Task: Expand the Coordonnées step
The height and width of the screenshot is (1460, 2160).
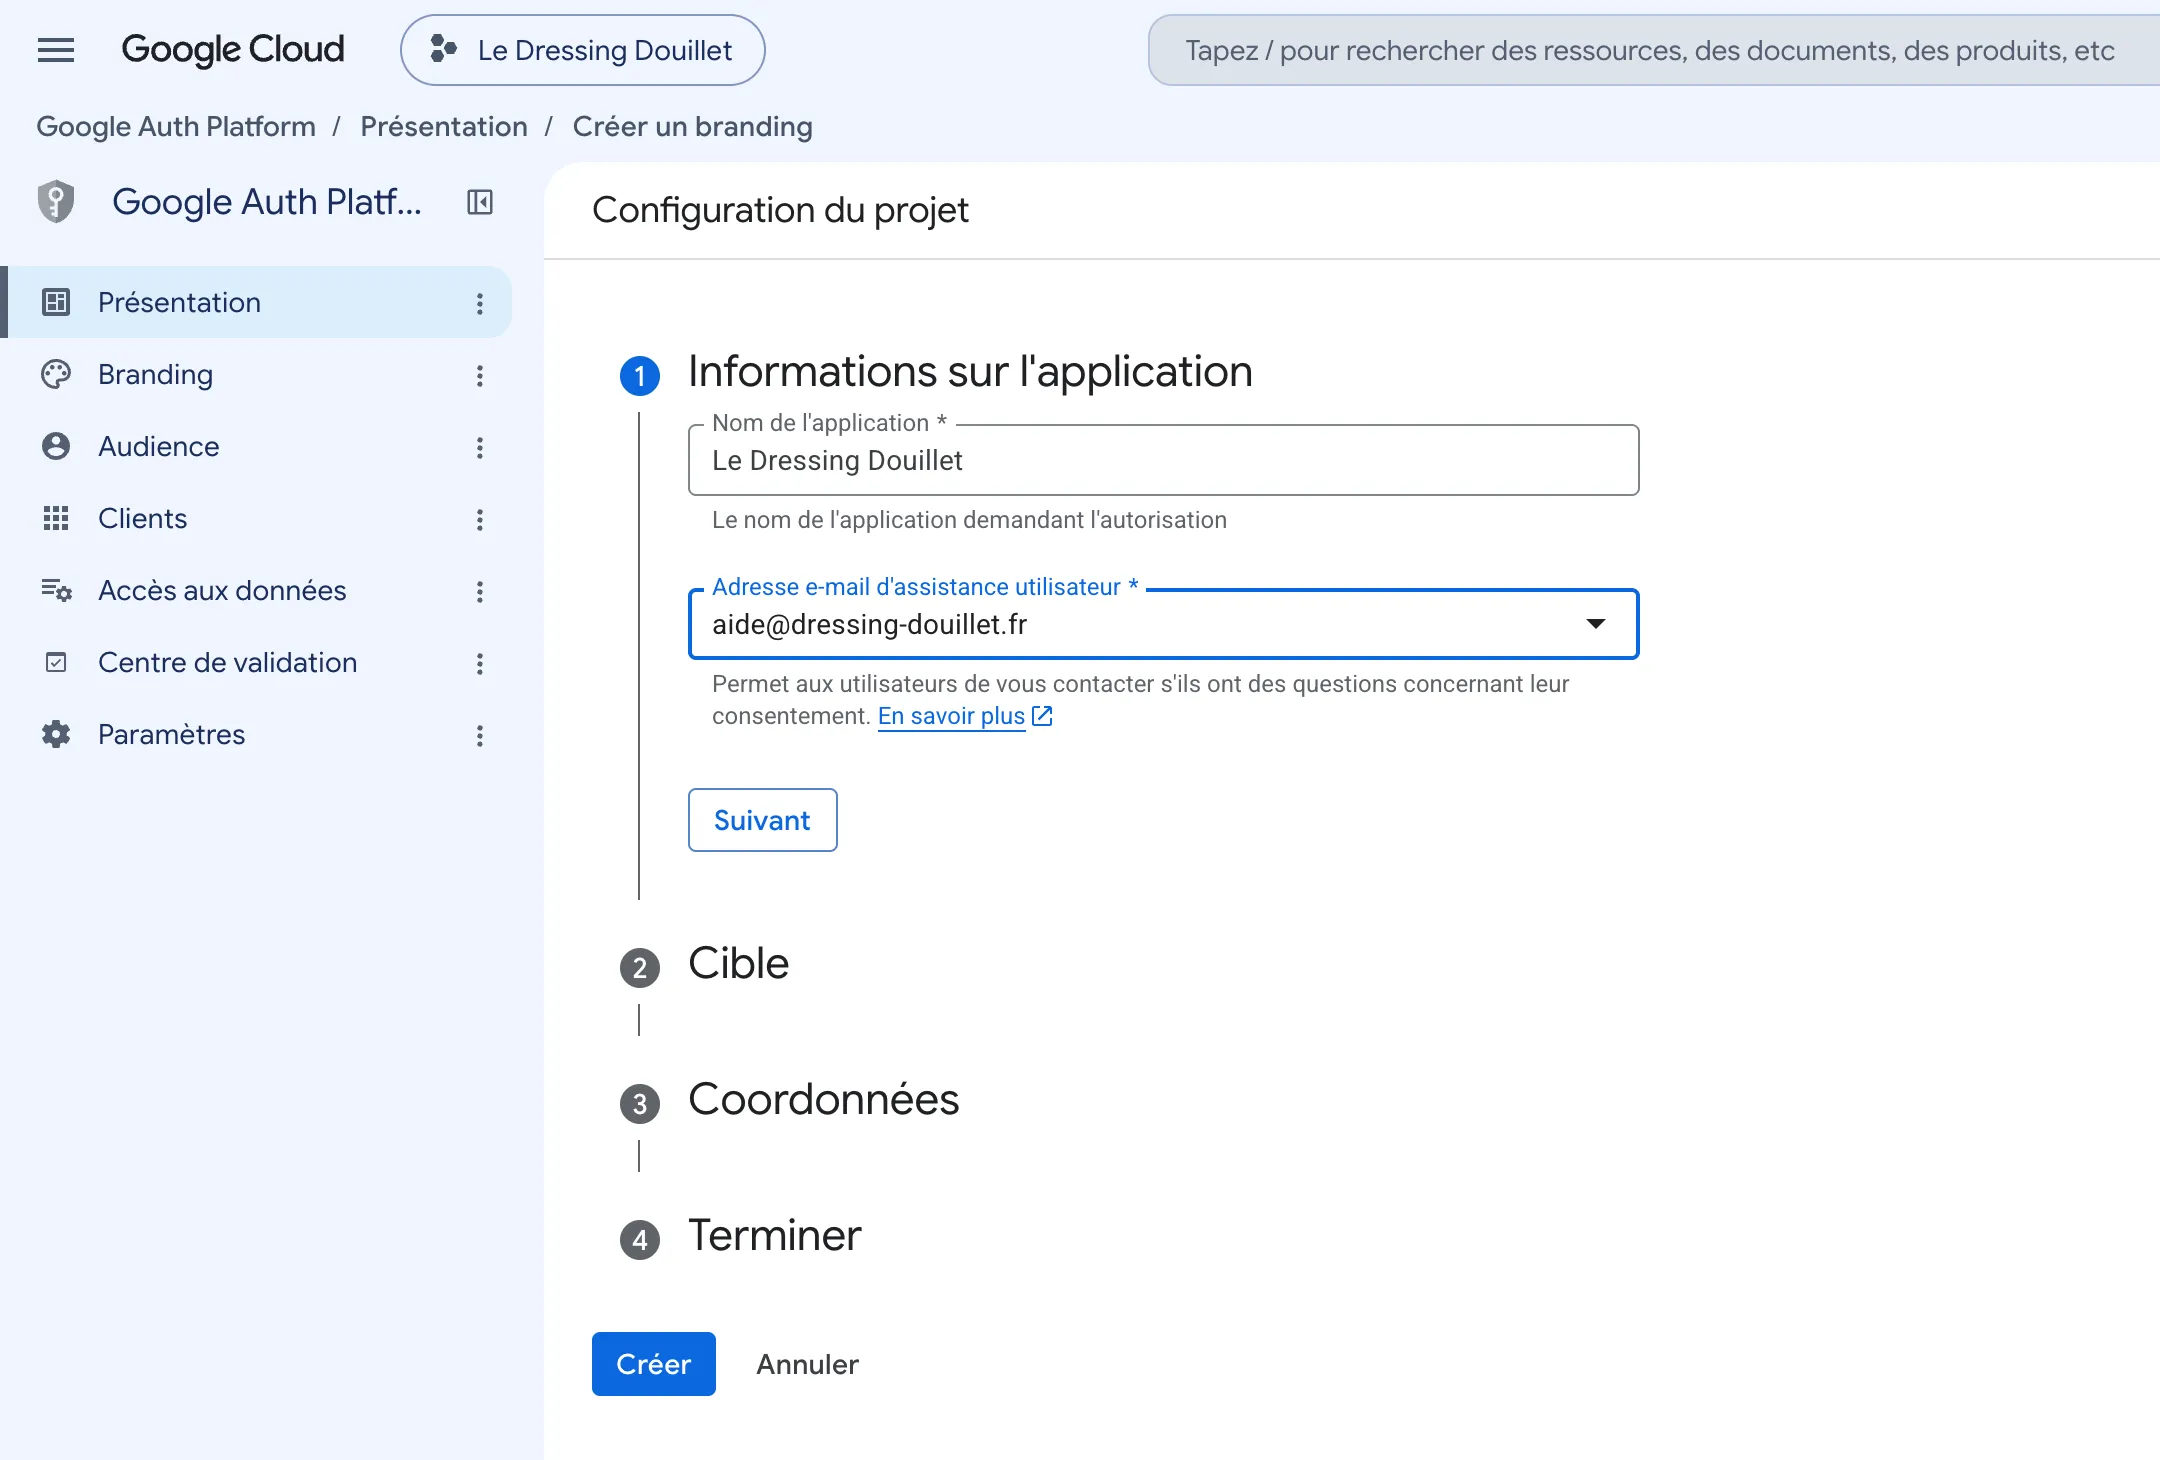Action: coord(824,1100)
